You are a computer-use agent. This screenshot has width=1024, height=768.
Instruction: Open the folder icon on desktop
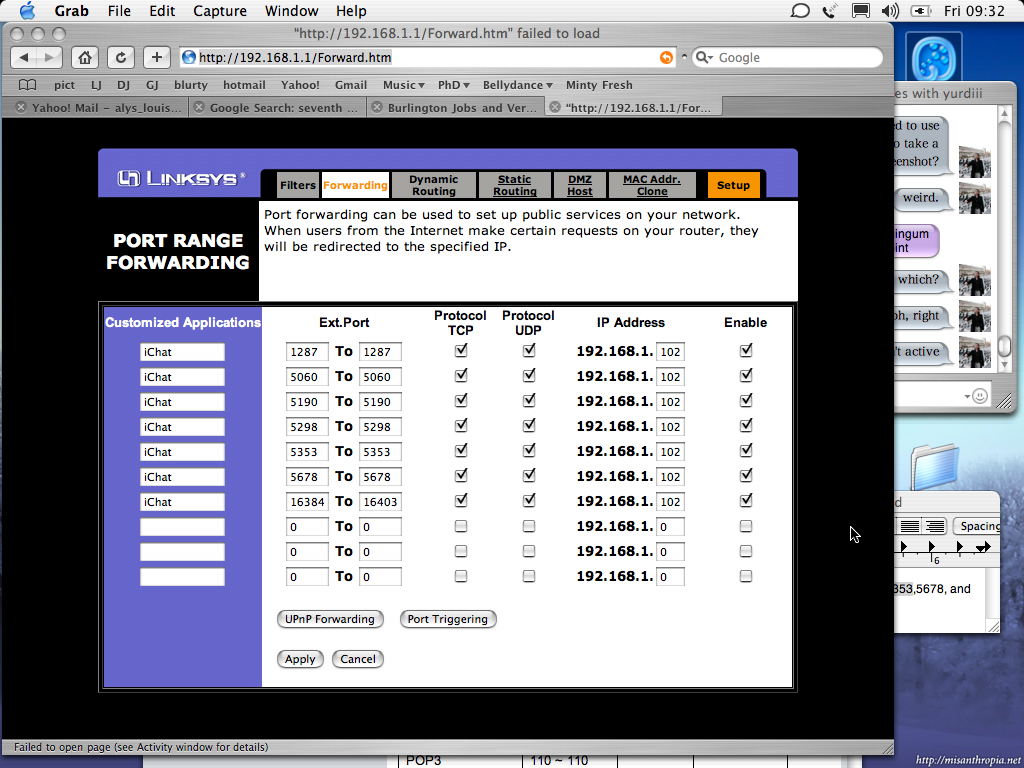[935, 468]
